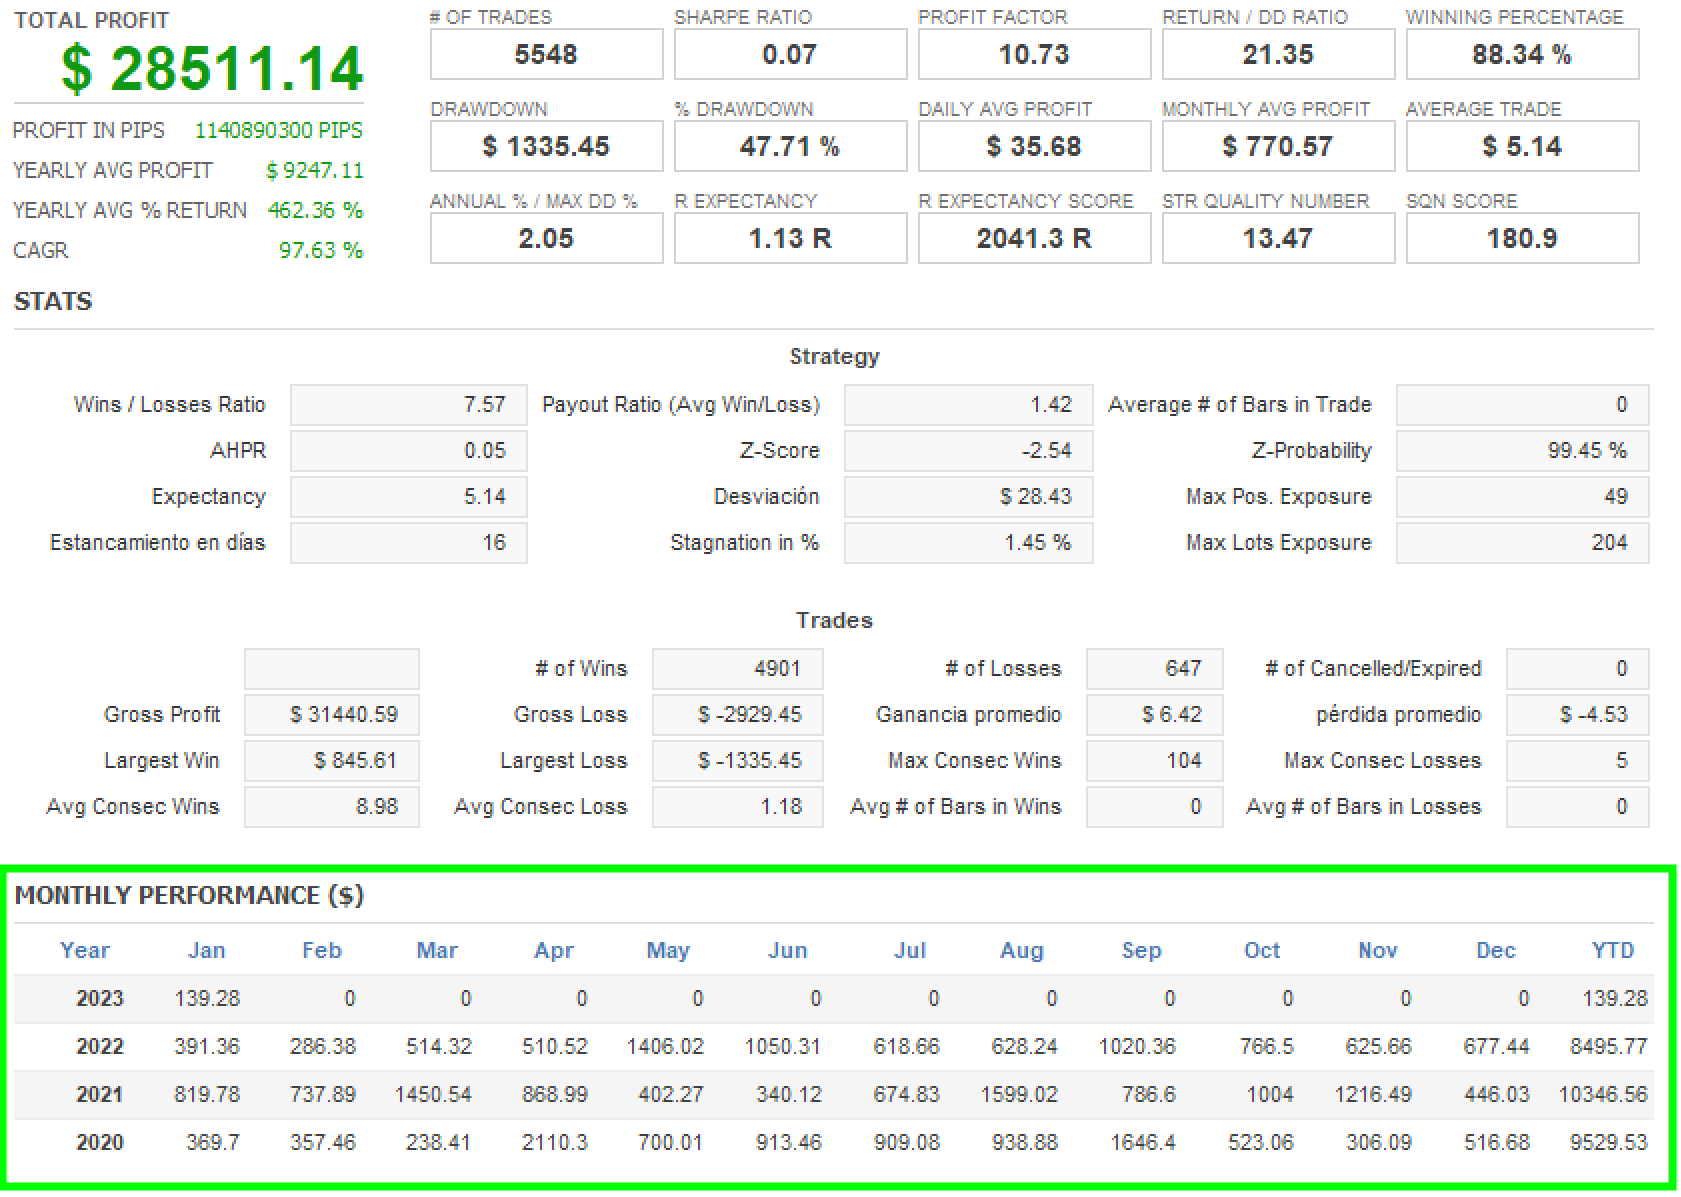Click the Monthly Performance ($) heading

tap(189, 895)
